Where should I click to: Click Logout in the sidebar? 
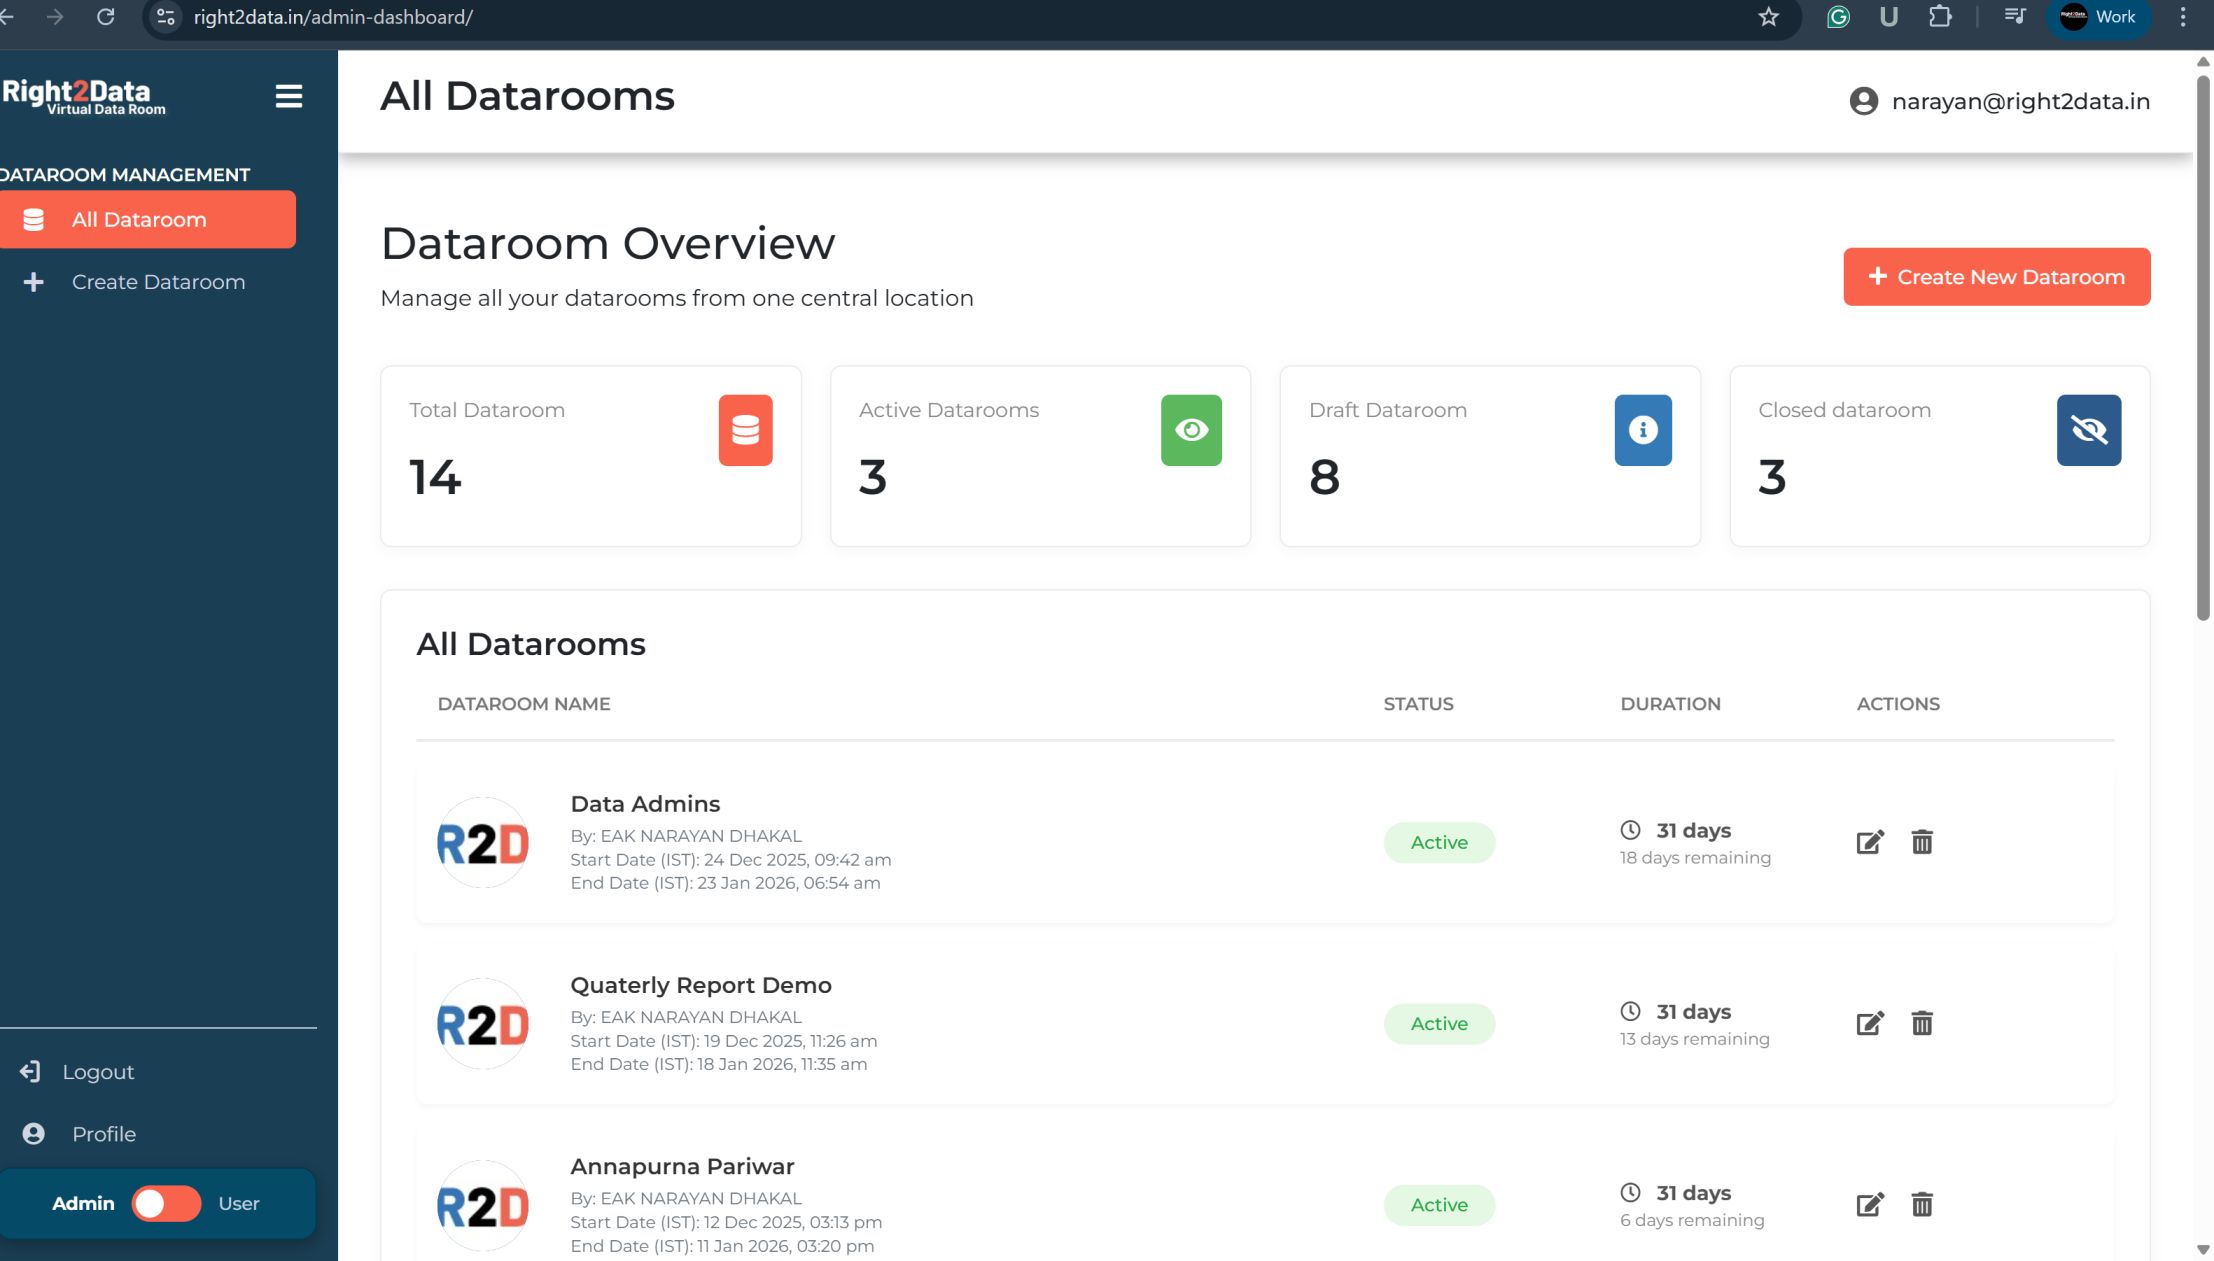click(97, 1072)
